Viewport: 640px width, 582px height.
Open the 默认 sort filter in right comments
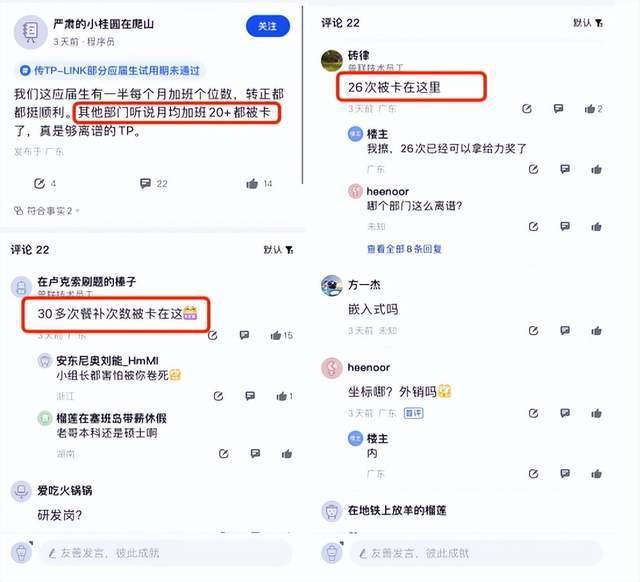point(588,23)
